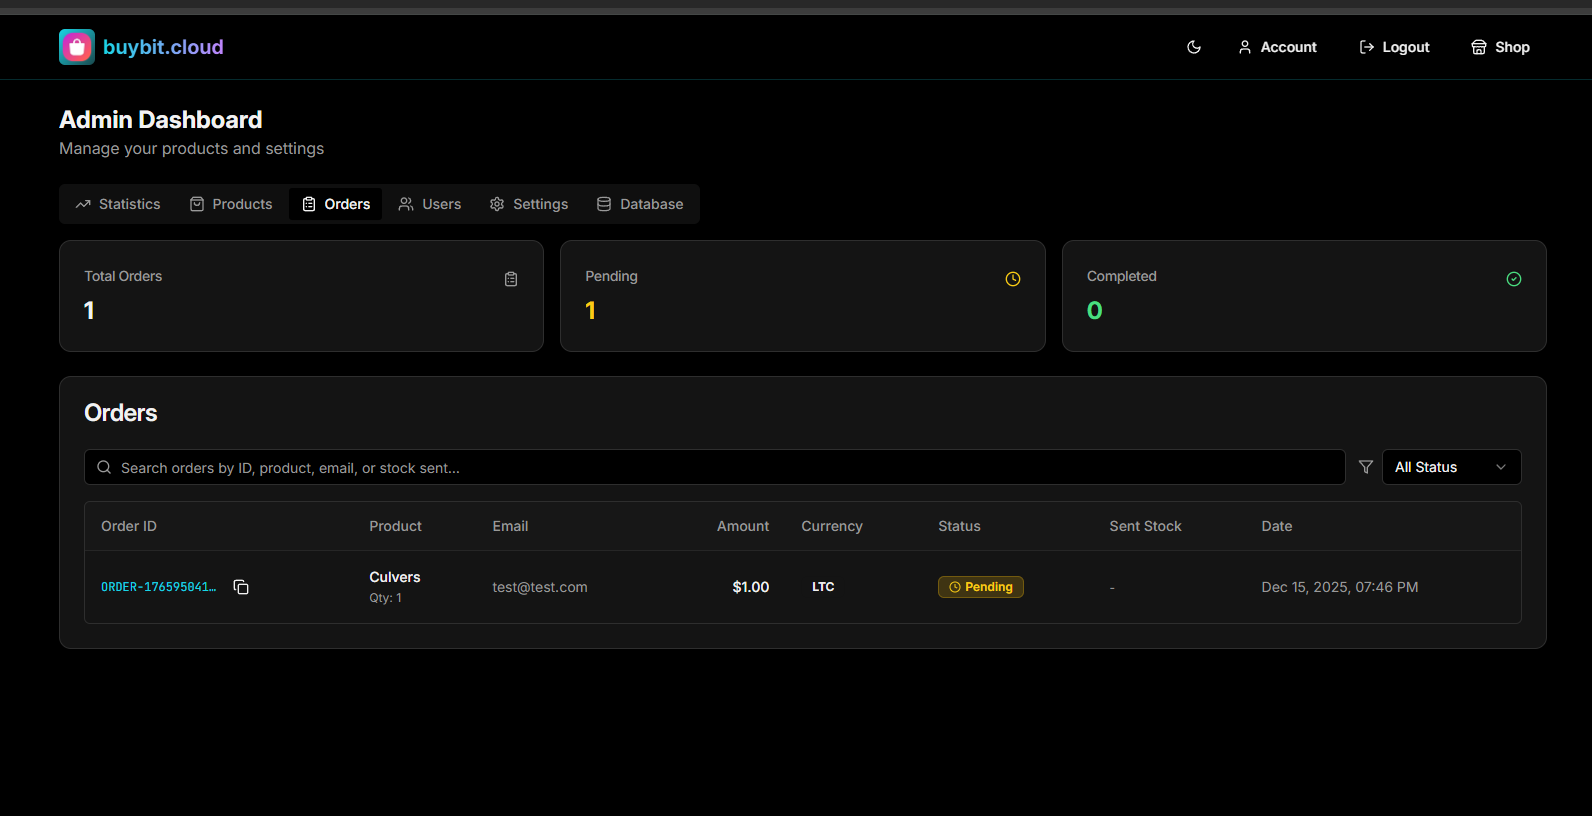Switch to the Statistics tab
This screenshot has width=1592, height=816.
pos(118,204)
